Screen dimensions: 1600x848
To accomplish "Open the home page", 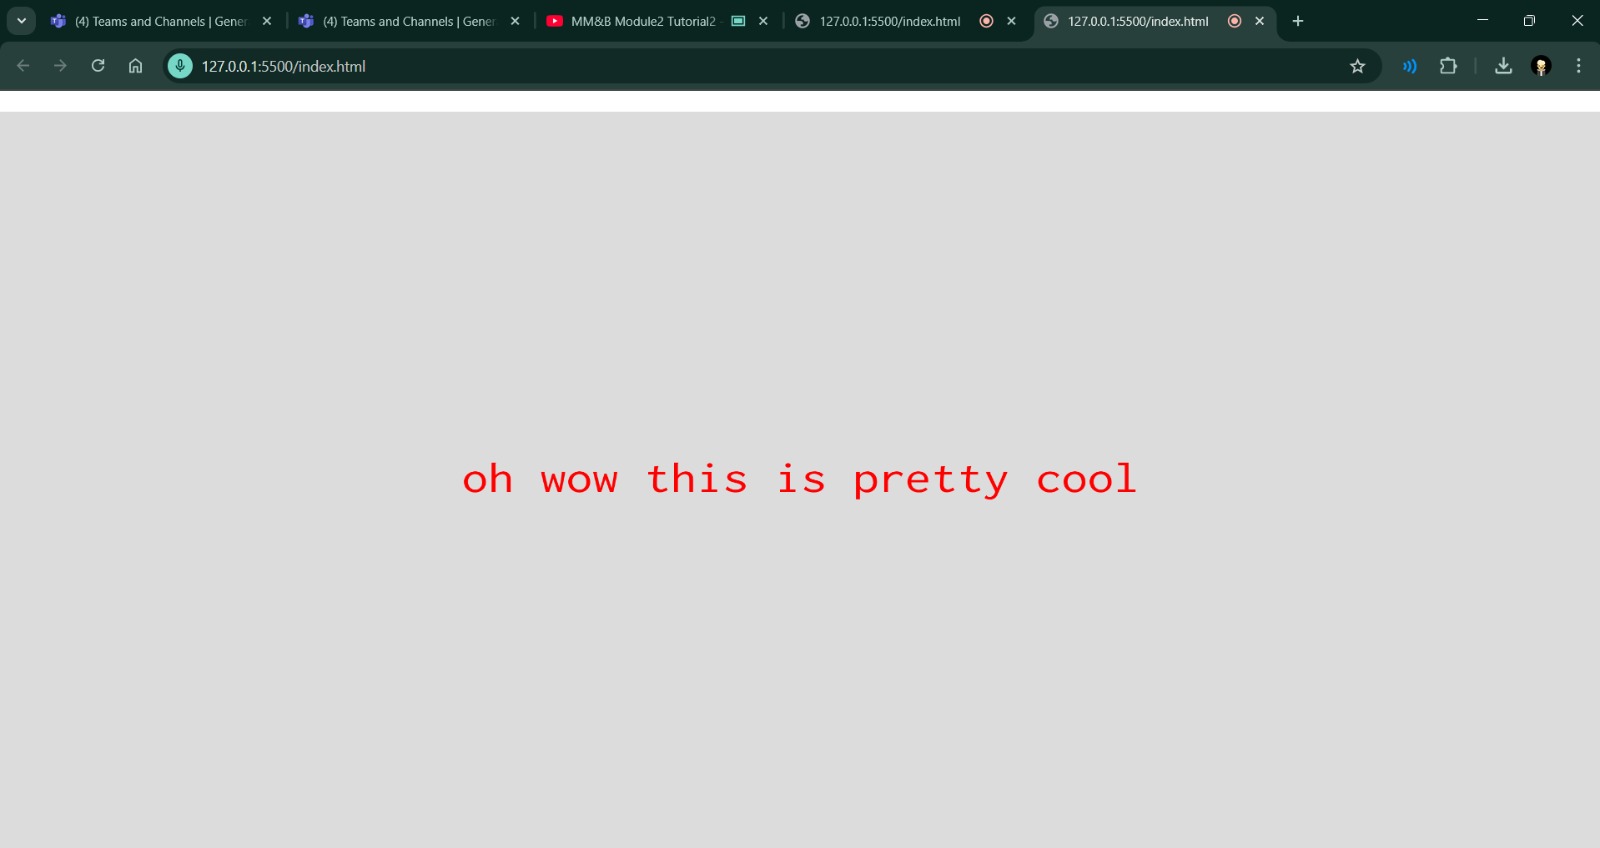I will click(135, 66).
